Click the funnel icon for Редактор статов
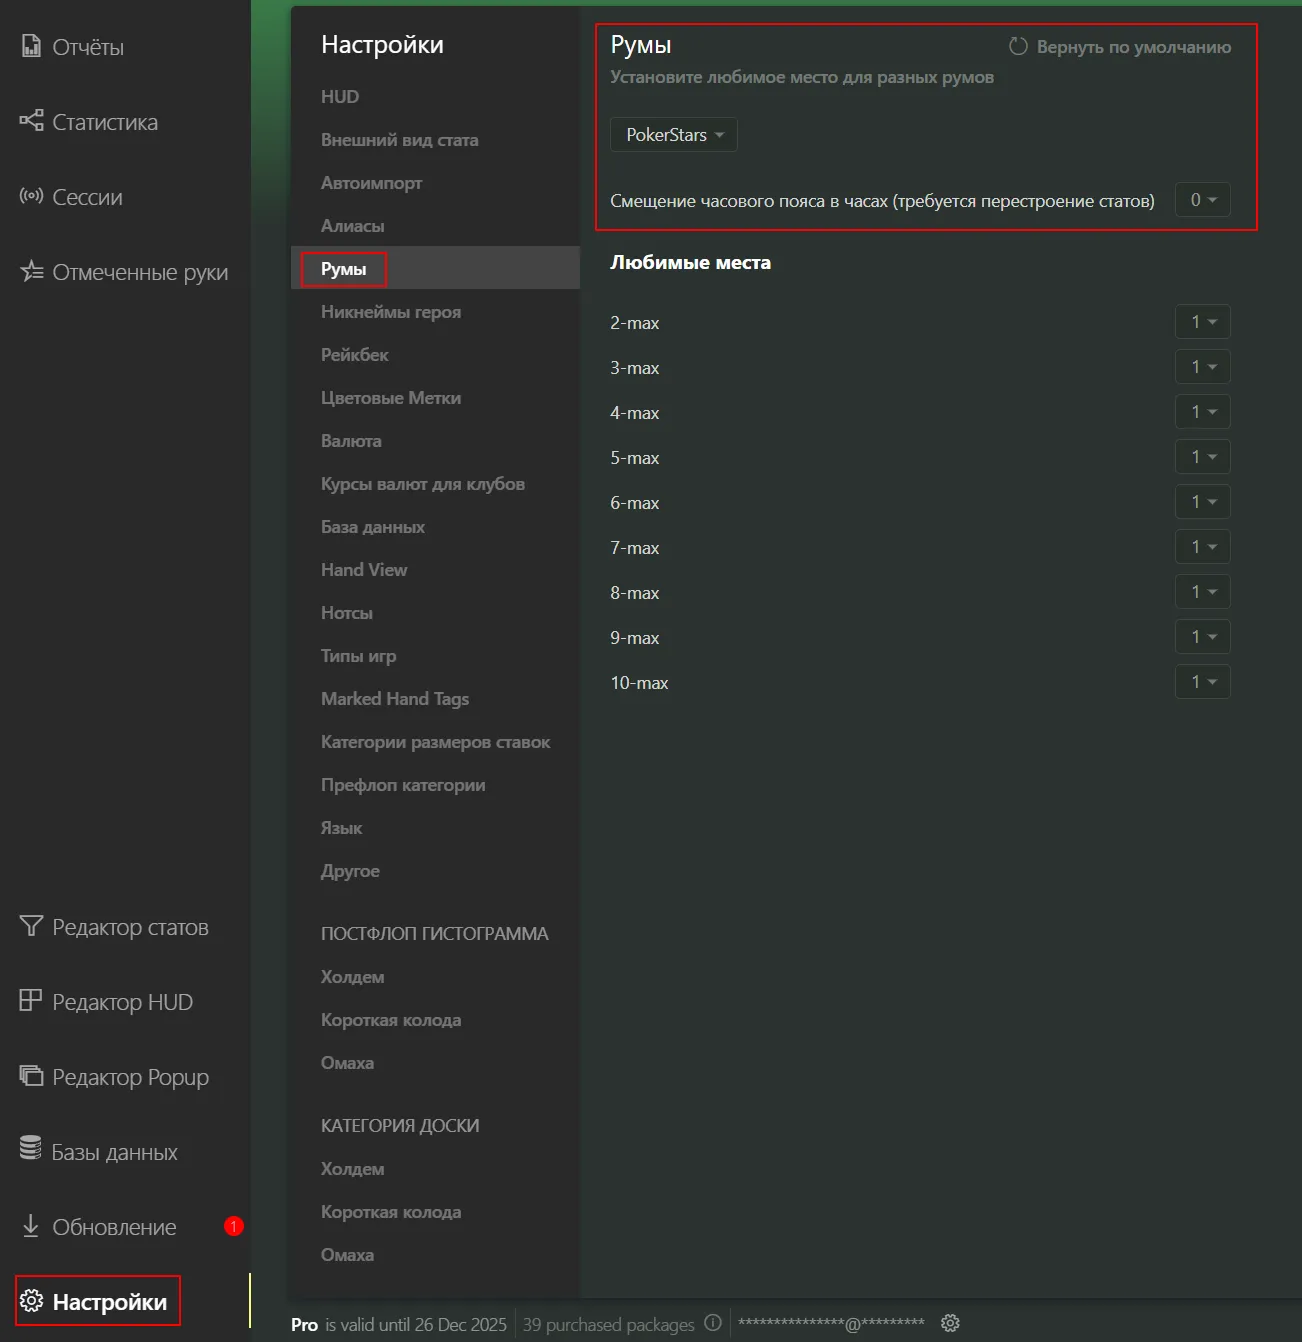Viewport: 1302px width, 1342px height. pyautogui.click(x=31, y=926)
